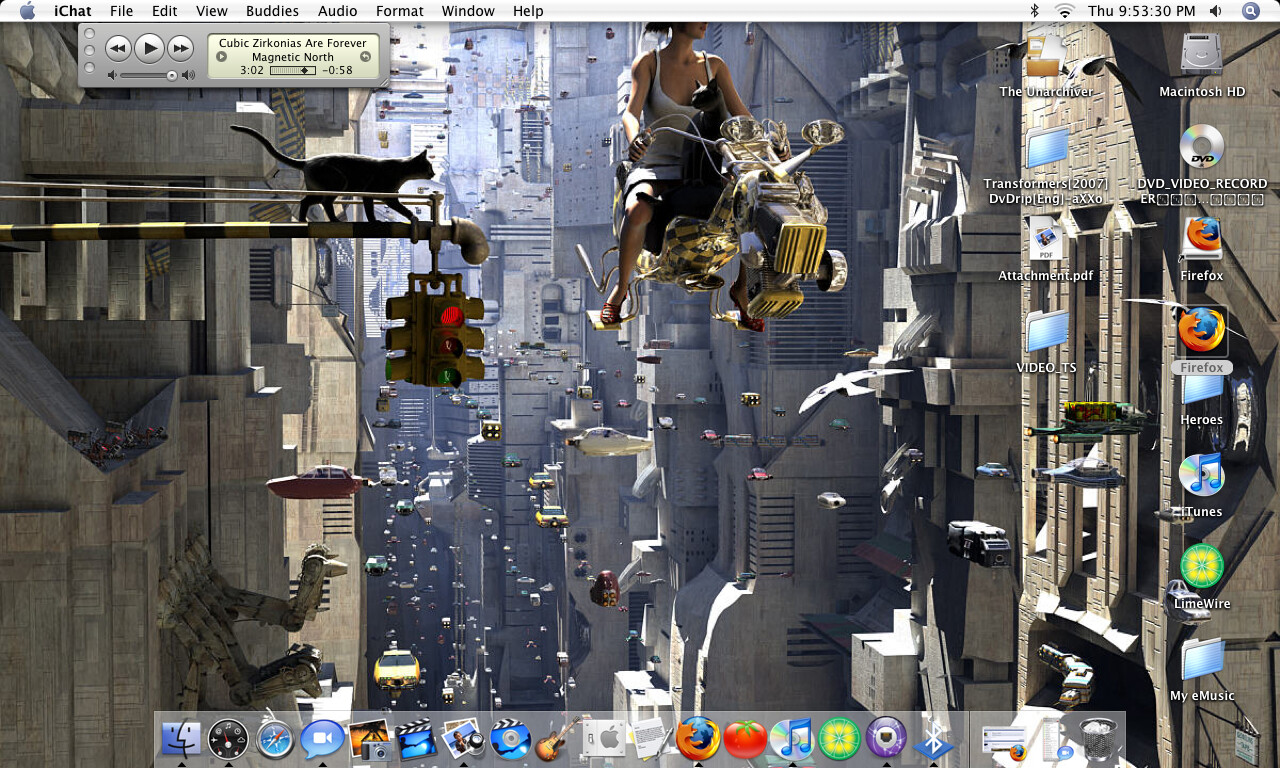The width and height of the screenshot is (1280, 768).
Task: Open System Preferences from the Dock
Action: tap(604, 739)
